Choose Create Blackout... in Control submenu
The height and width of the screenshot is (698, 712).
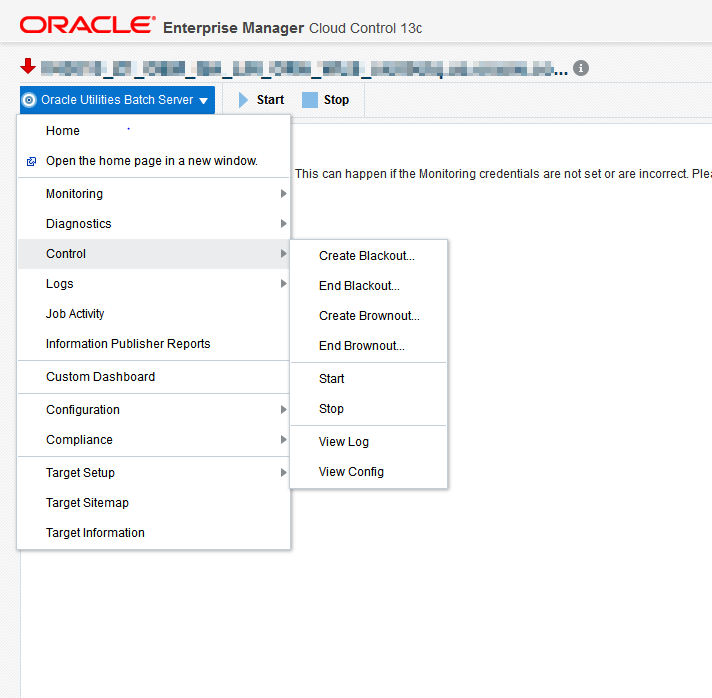368,256
